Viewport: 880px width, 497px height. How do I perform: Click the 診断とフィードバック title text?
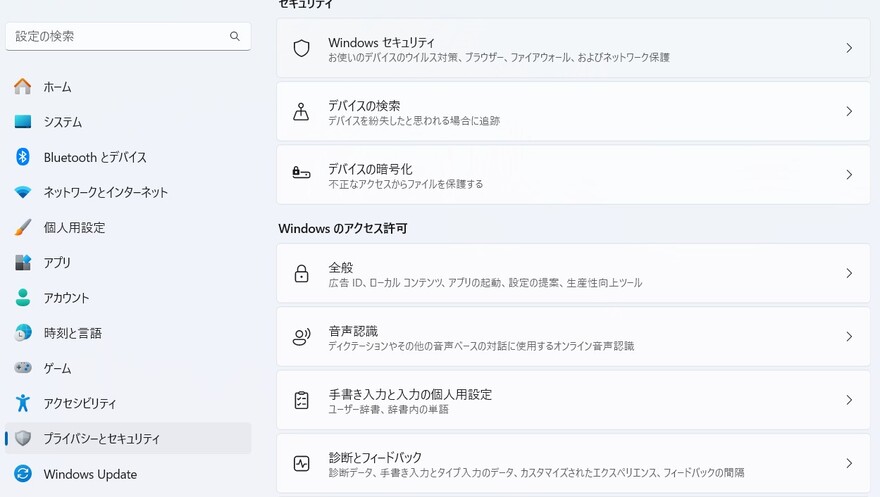click(375, 457)
